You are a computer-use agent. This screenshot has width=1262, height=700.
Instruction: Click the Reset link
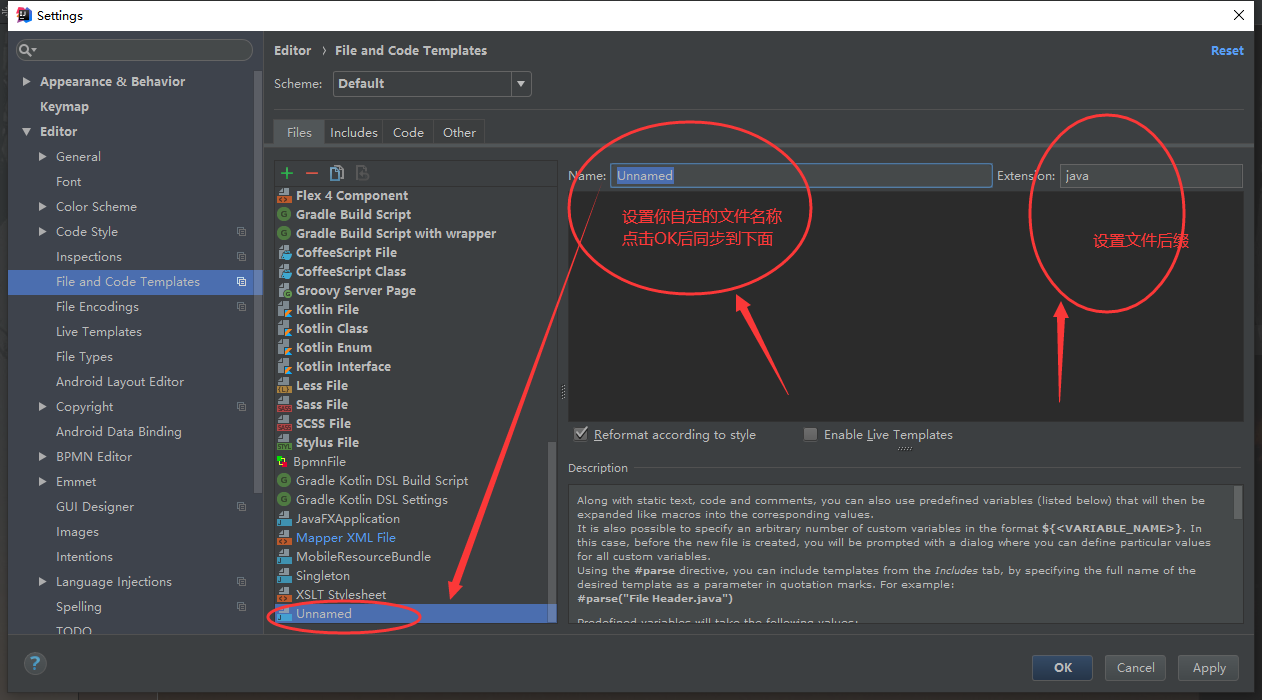[1227, 51]
